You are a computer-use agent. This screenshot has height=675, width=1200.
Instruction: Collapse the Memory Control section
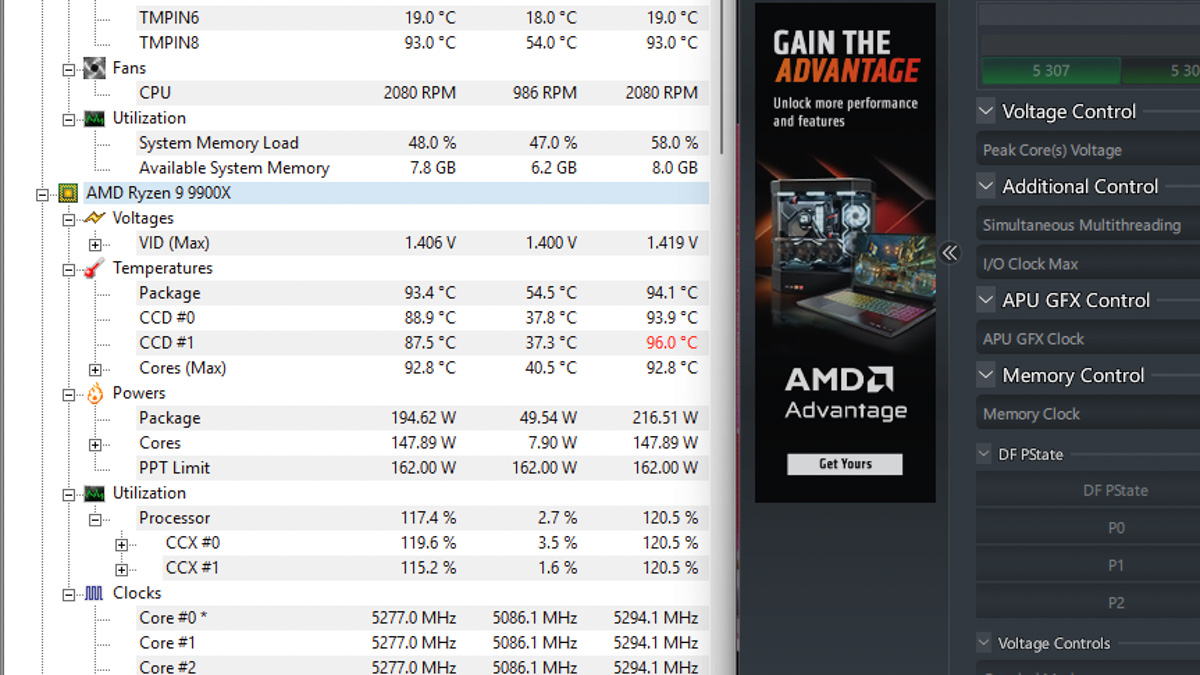986,375
